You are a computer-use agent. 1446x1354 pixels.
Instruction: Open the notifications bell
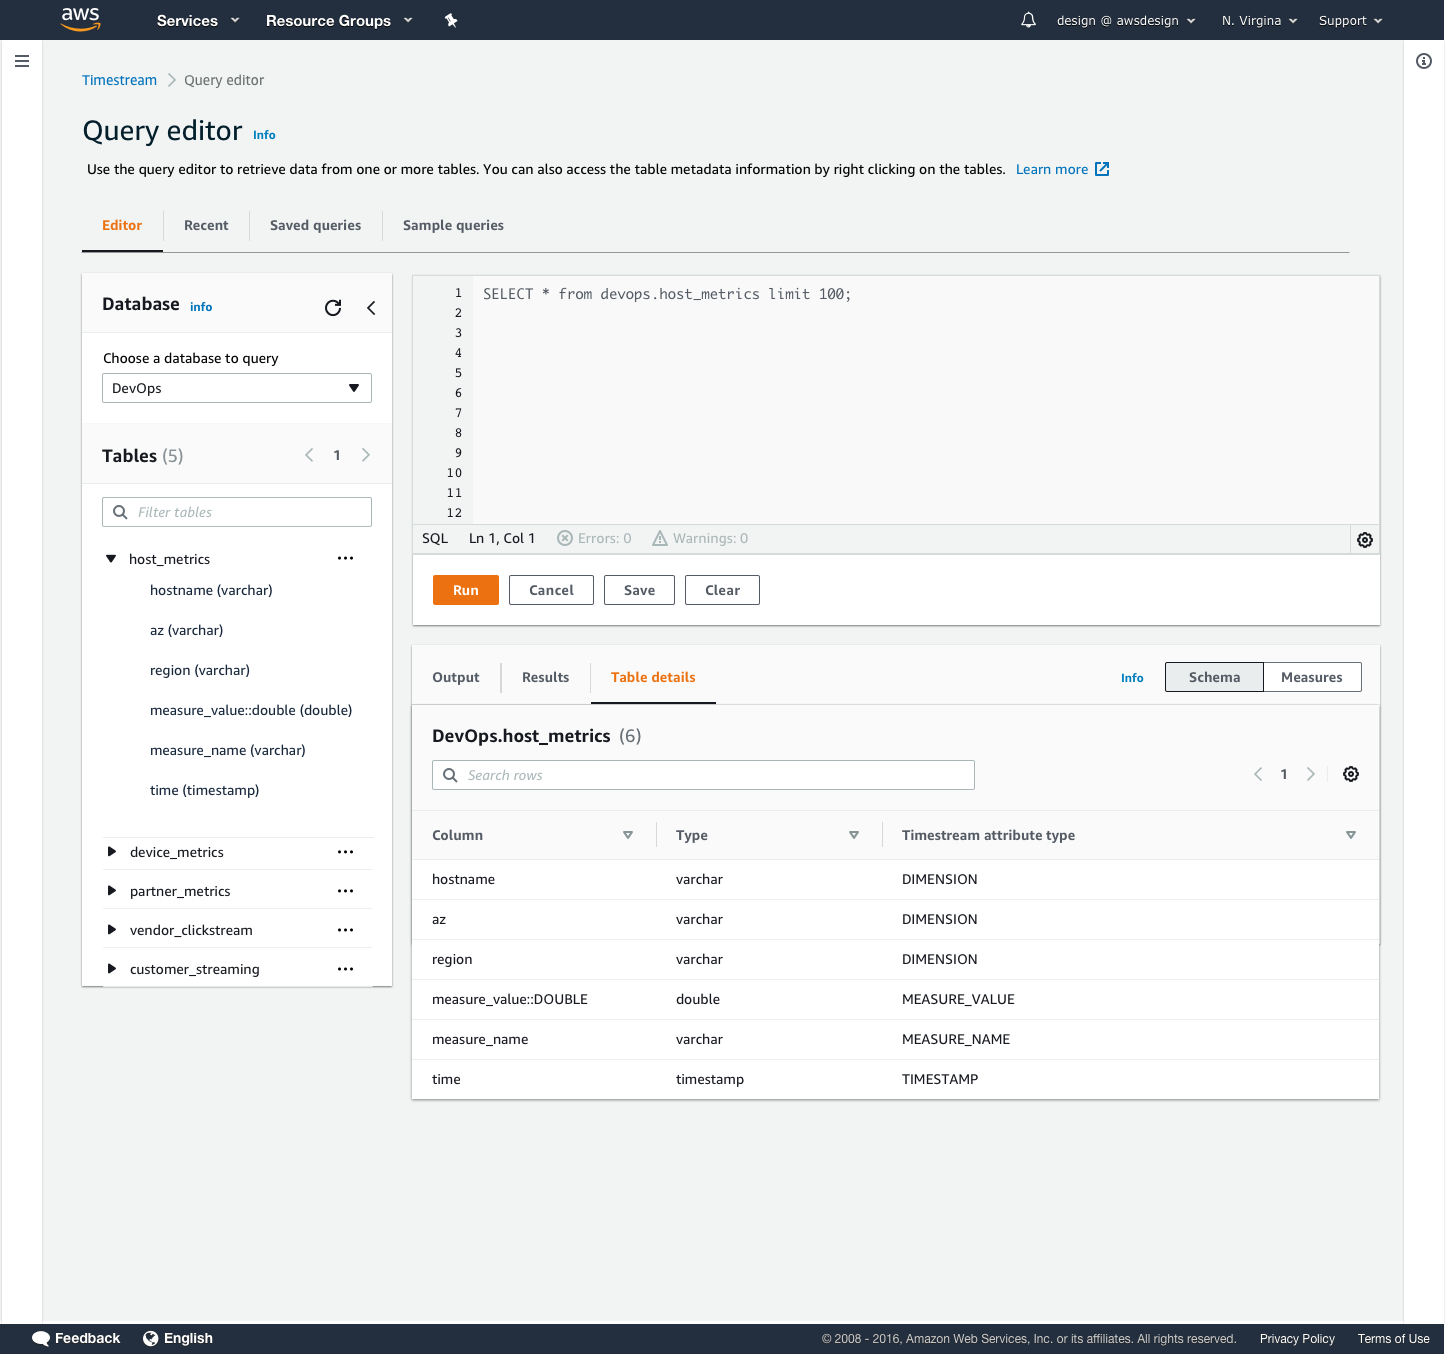point(1028,20)
